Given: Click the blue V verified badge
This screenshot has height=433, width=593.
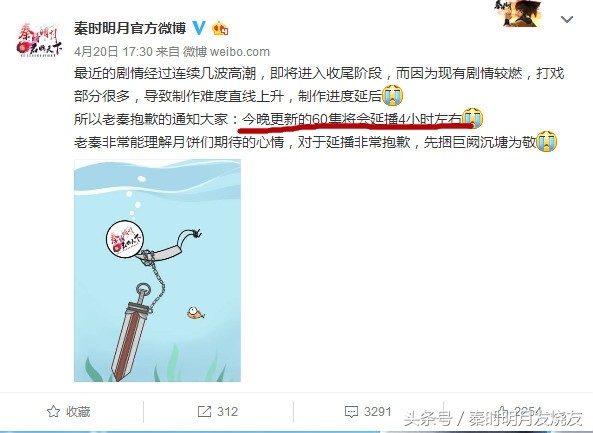Looking at the screenshot, I should tap(199, 28).
